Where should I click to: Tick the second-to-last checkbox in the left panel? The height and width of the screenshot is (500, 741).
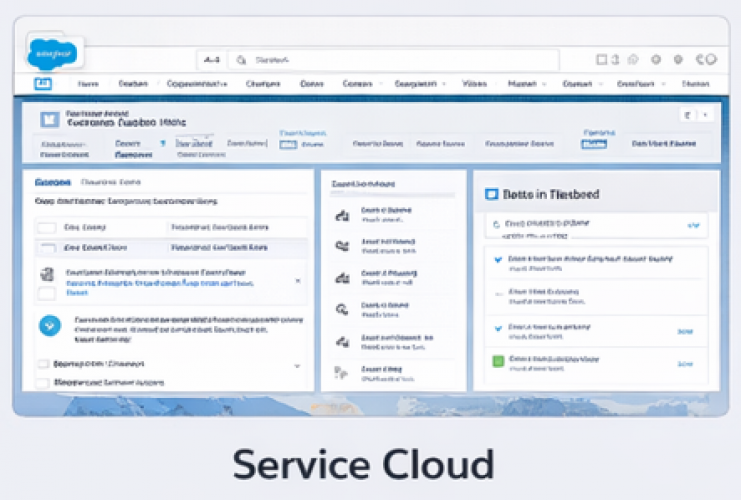(x=43, y=364)
